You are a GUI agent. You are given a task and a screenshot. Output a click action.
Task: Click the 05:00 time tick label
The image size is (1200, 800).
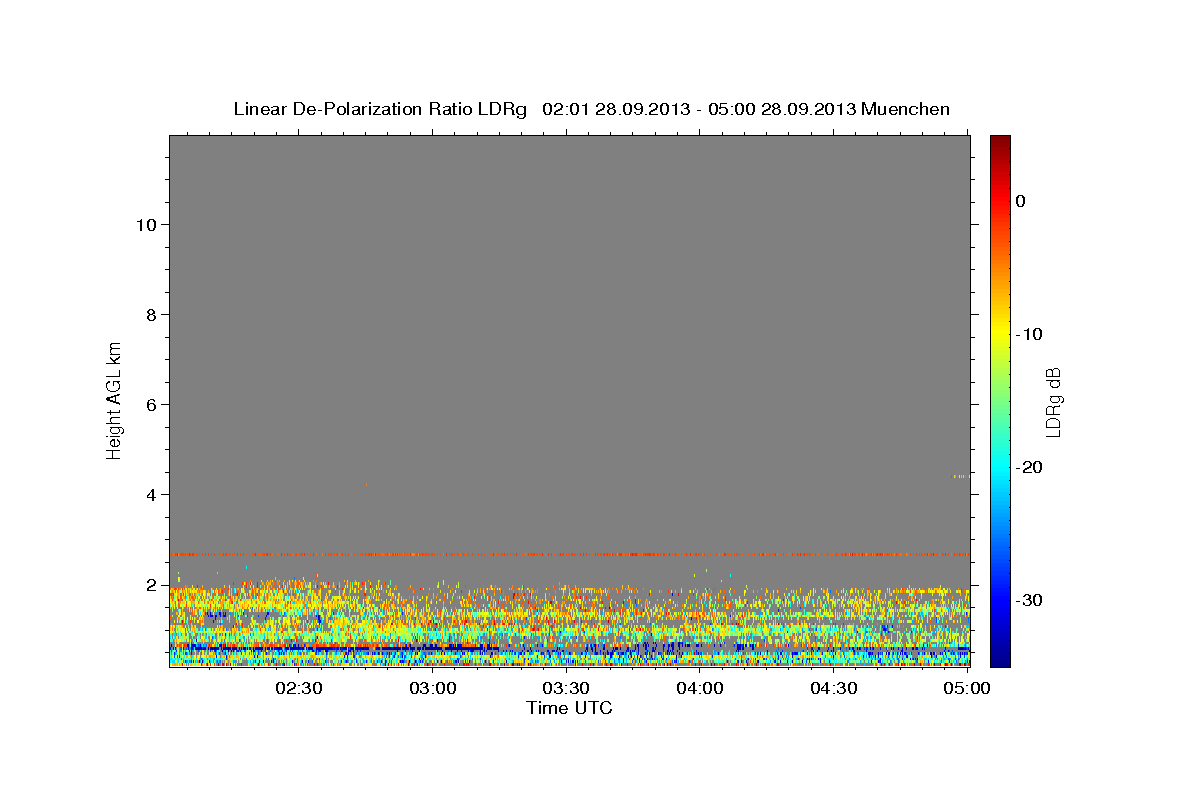pos(967,688)
